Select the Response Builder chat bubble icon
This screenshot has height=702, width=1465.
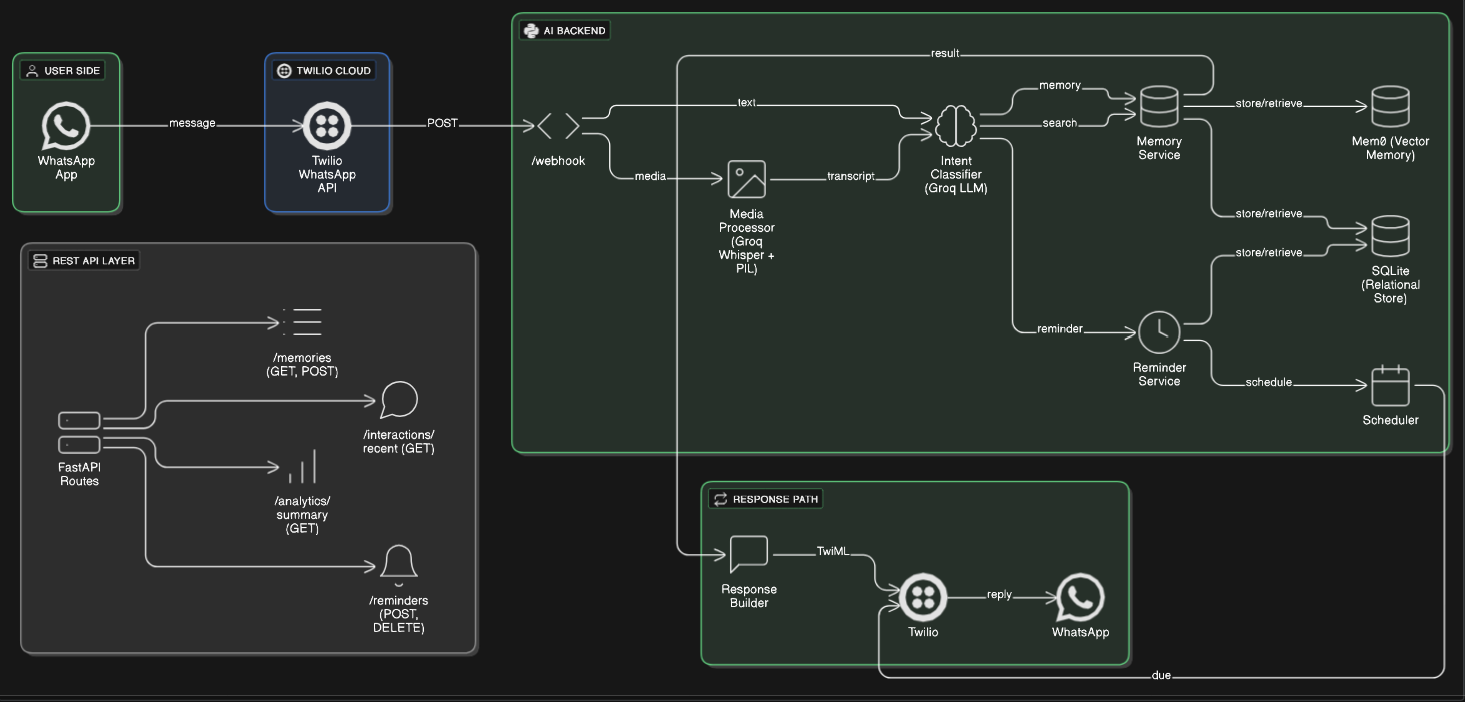coord(749,552)
